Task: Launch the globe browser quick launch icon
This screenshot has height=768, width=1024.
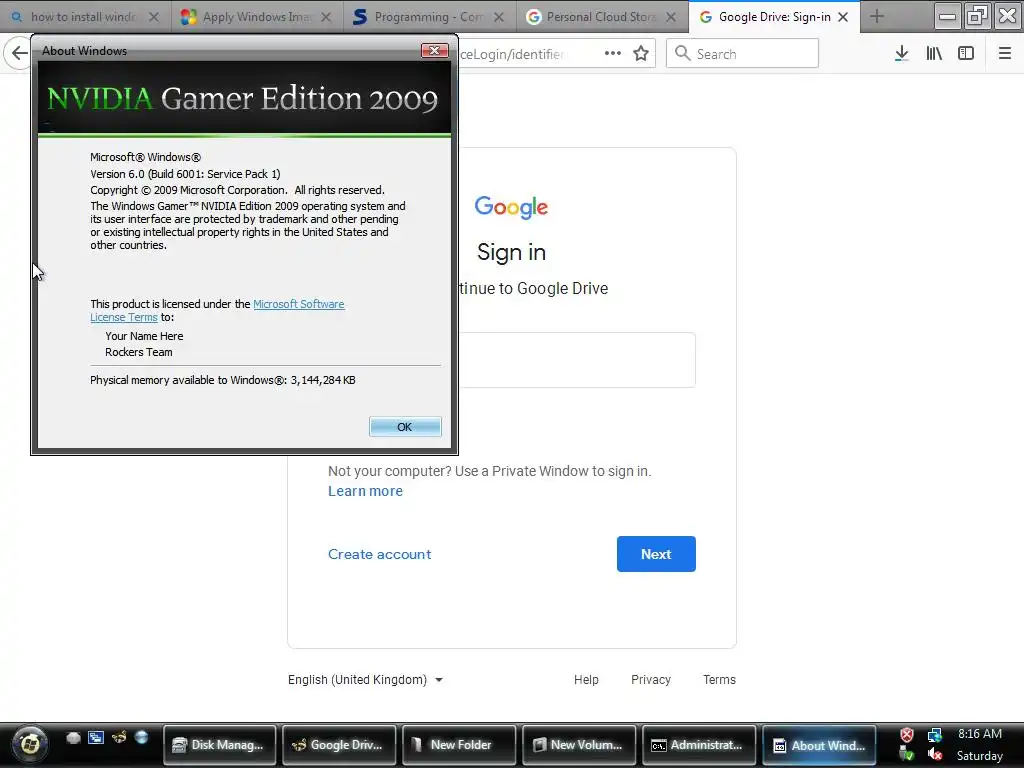Action: [141, 738]
